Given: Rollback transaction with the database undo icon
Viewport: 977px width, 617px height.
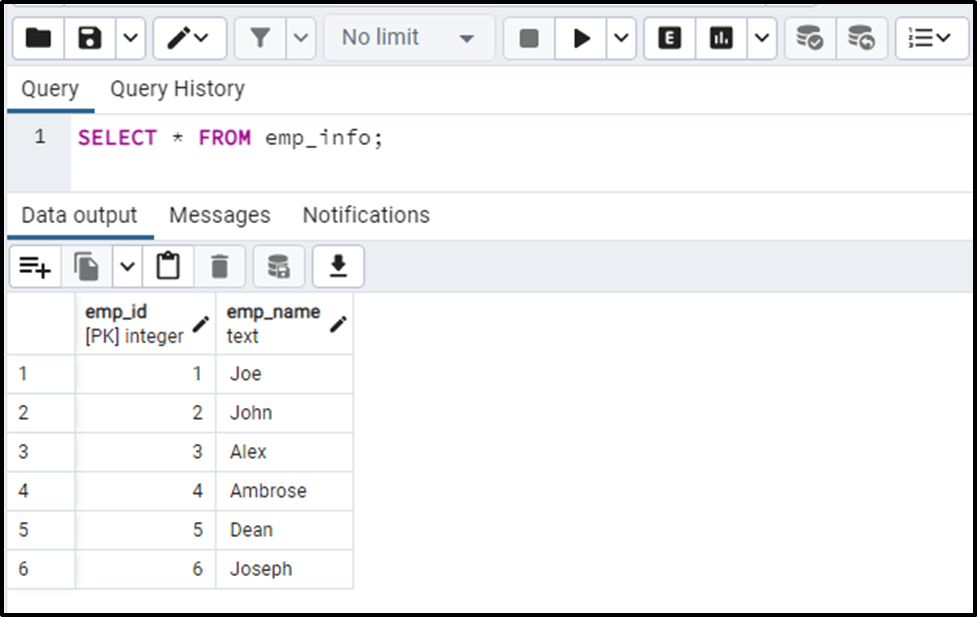Looking at the screenshot, I should (861, 38).
